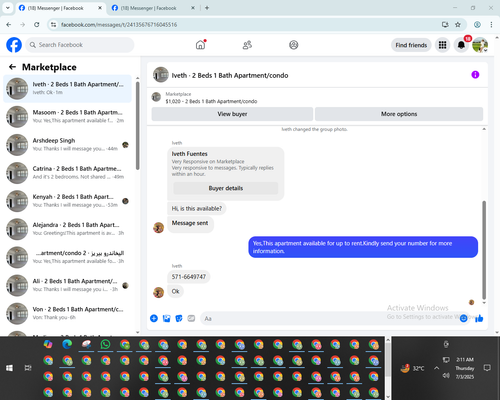Click the 'Hi, is this available?' message
The height and width of the screenshot is (400, 500).
coord(197,209)
